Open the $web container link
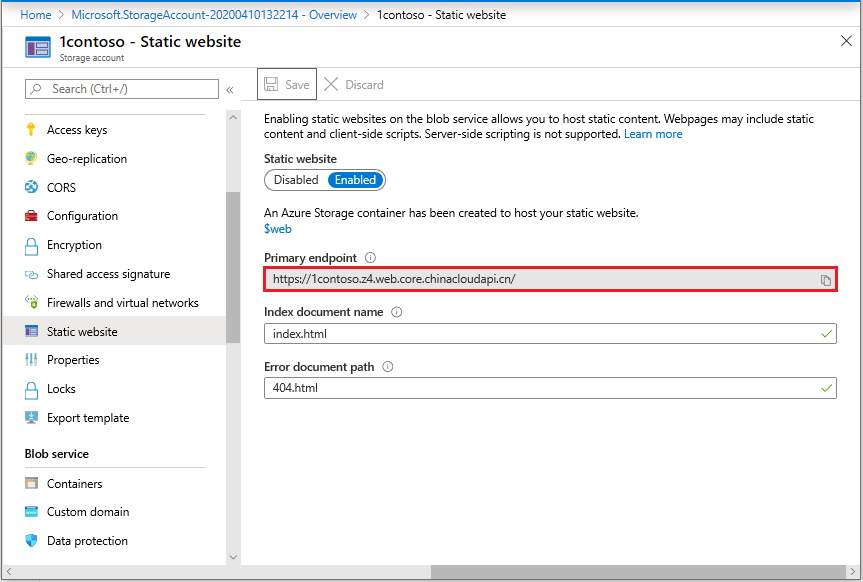The width and height of the screenshot is (863, 582). pyautogui.click(x=277, y=228)
